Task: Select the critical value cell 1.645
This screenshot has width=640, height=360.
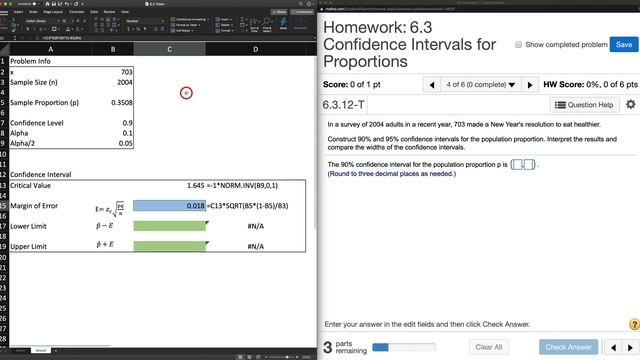Action: [169, 185]
